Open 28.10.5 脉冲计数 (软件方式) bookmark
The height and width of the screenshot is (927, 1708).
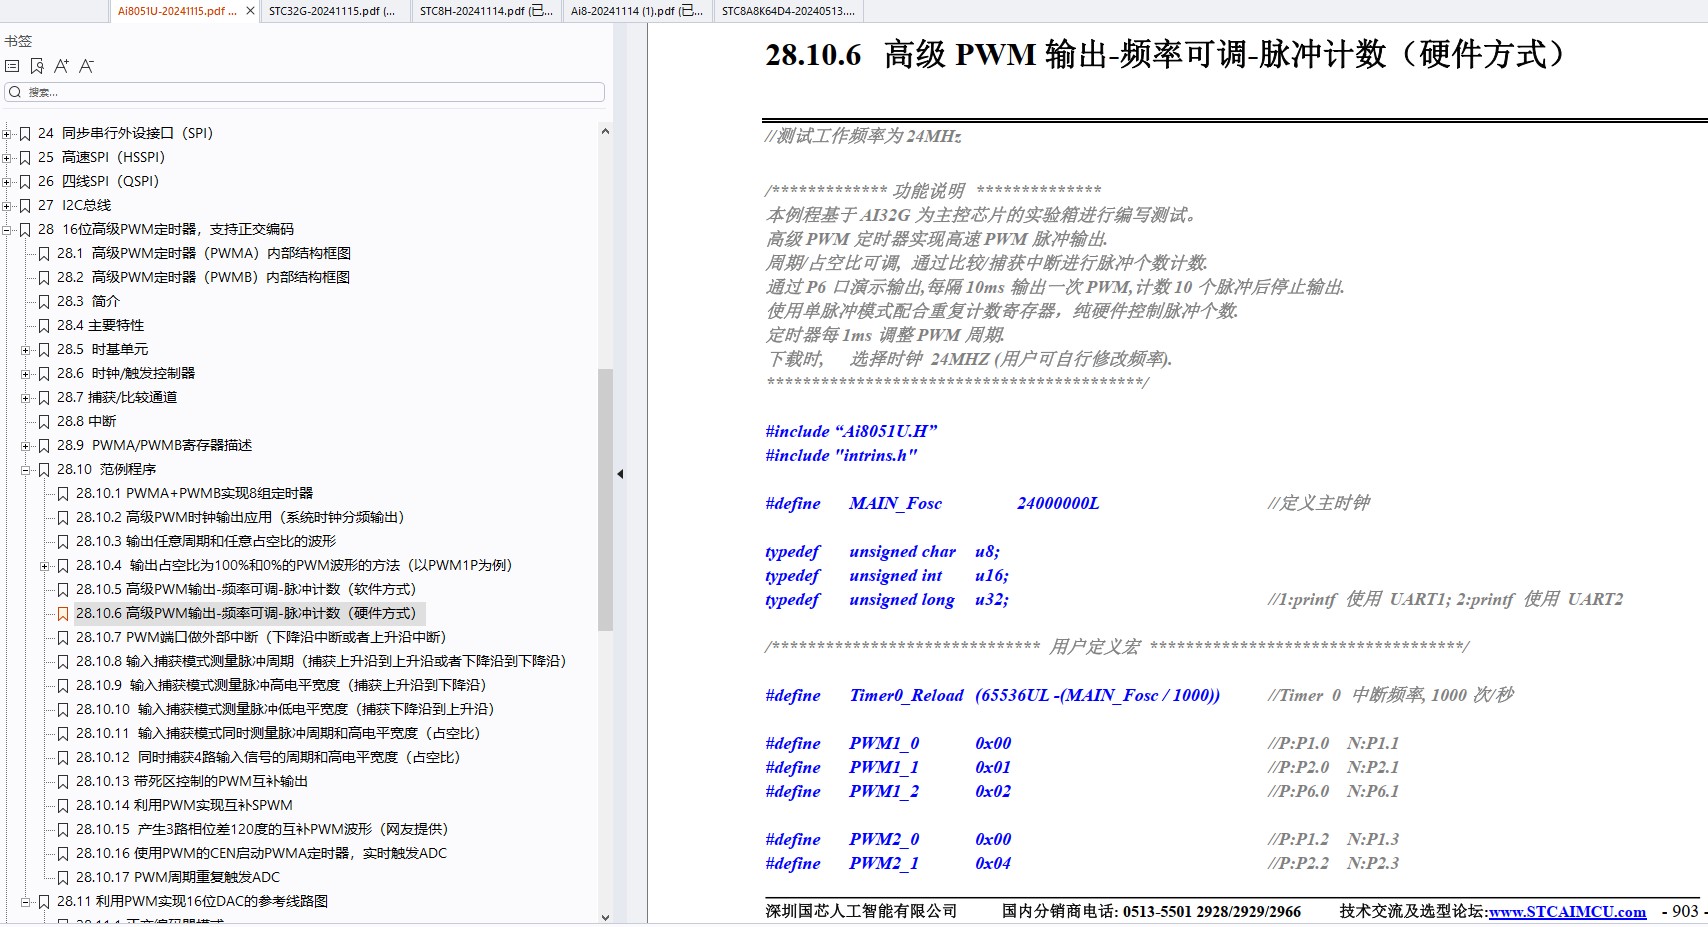coord(246,590)
